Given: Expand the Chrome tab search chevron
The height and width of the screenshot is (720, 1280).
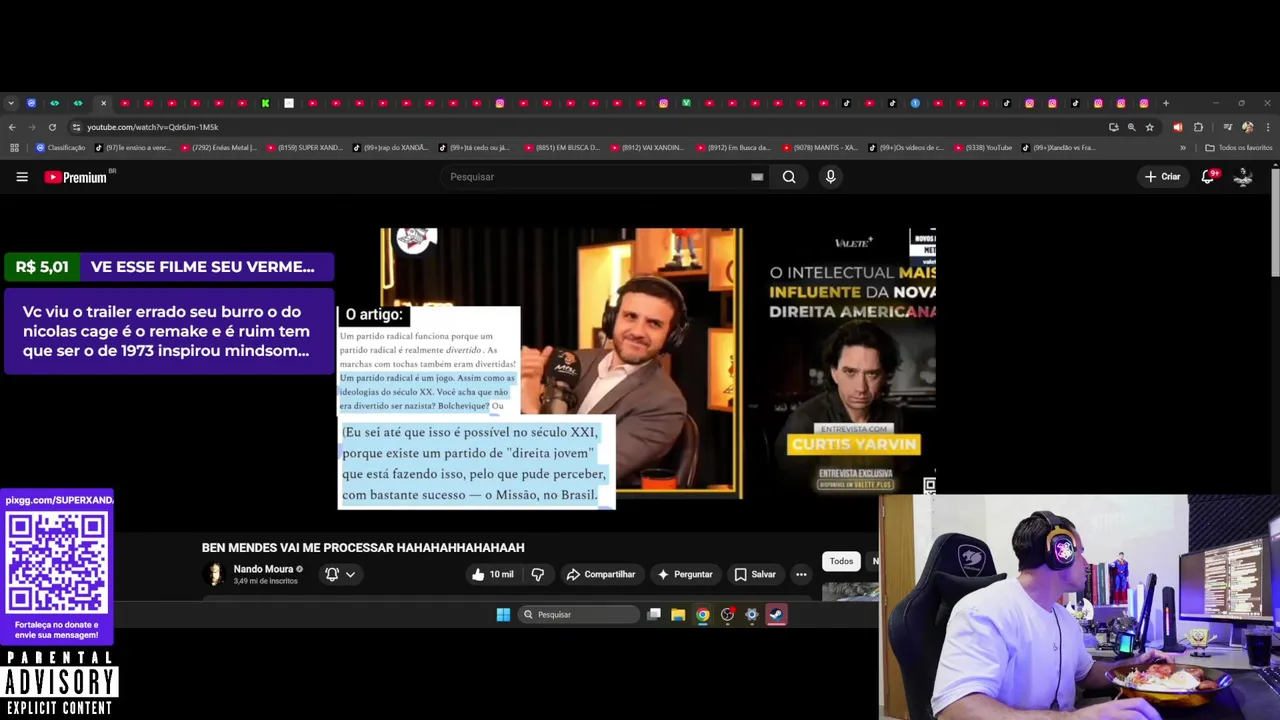Looking at the screenshot, I should 11,103.
